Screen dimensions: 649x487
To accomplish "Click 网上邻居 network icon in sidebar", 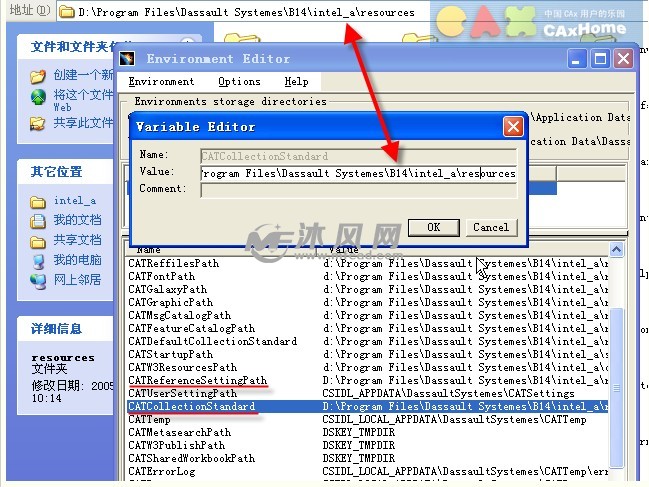I will [38, 280].
